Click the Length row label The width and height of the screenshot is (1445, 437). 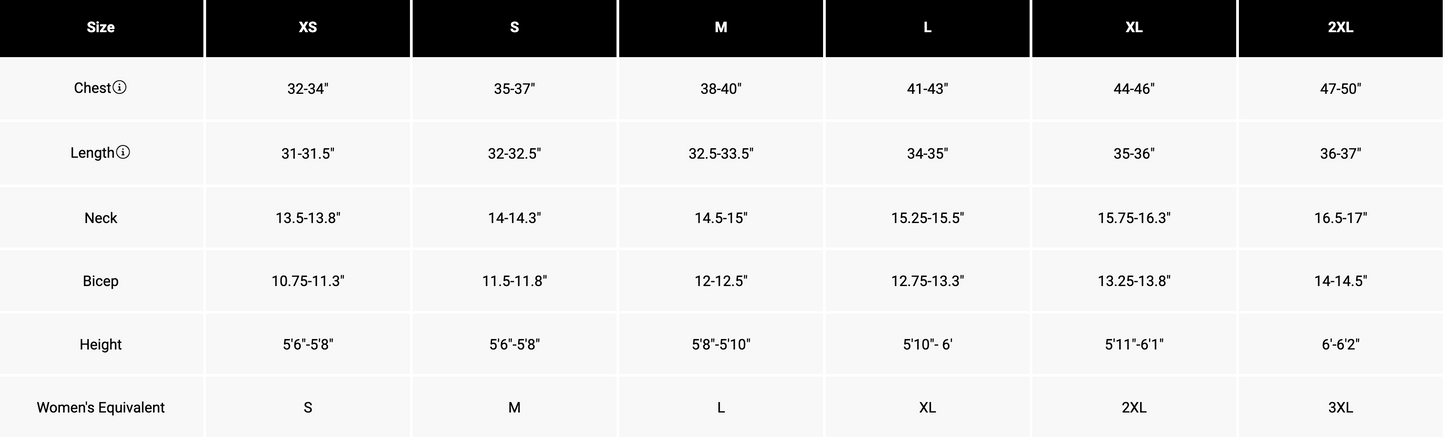[x=92, y=153]
